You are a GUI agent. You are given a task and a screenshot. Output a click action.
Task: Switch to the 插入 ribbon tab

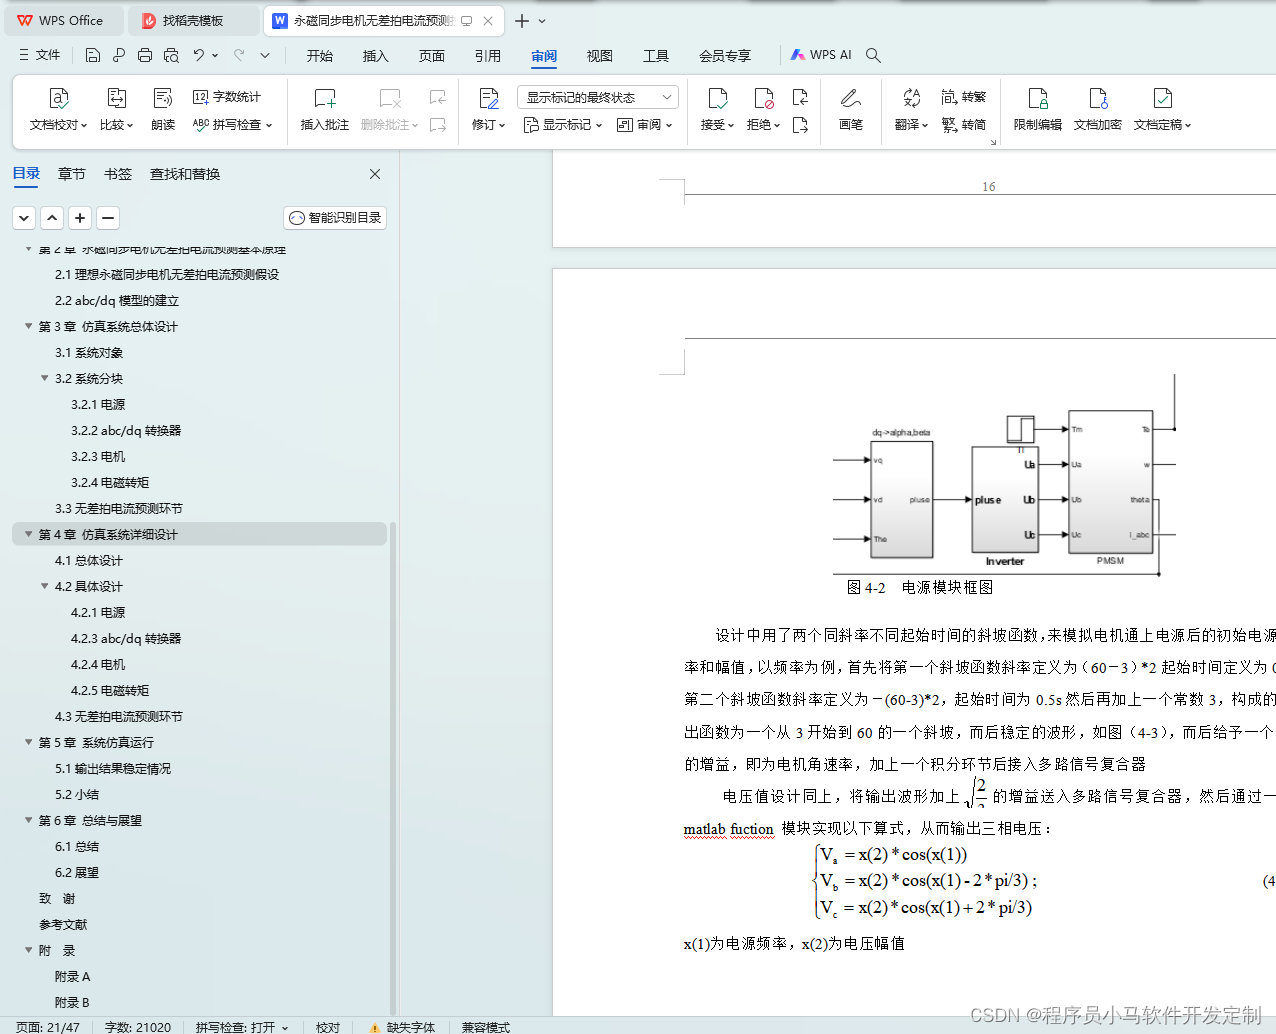(376, 56)
